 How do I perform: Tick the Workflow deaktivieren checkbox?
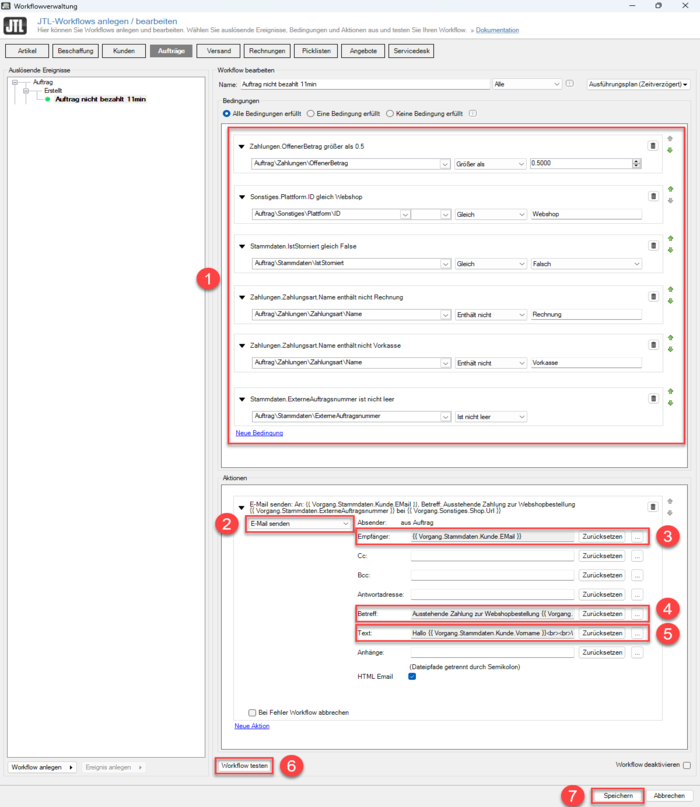[687, 765]
